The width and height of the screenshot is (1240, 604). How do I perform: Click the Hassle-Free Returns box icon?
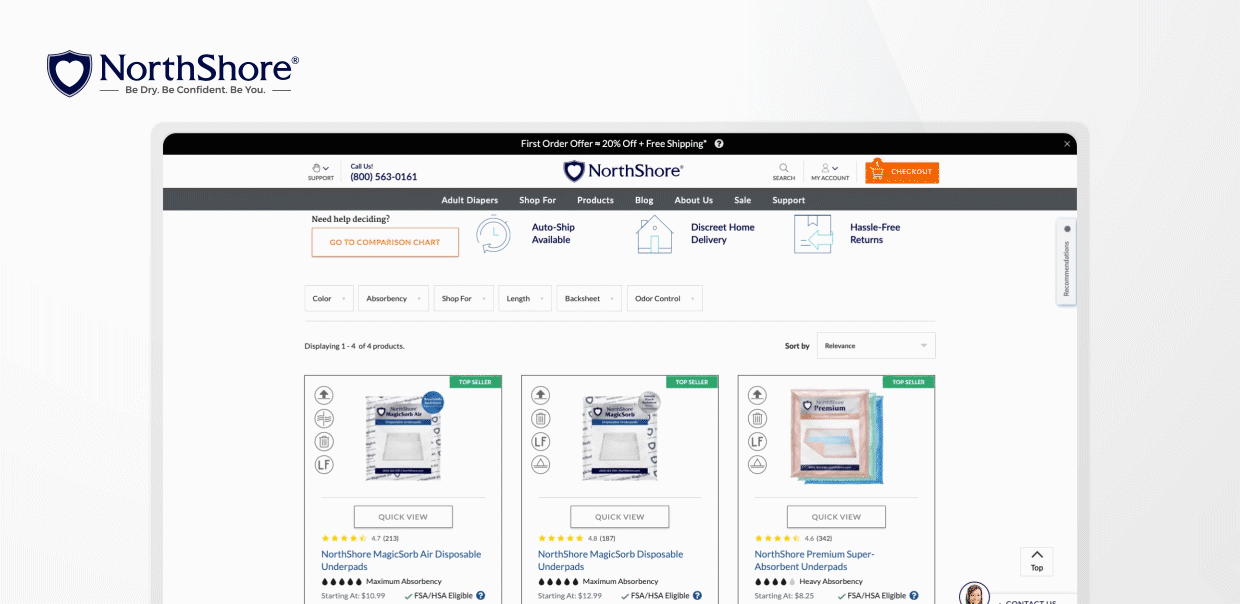[813, 233]
